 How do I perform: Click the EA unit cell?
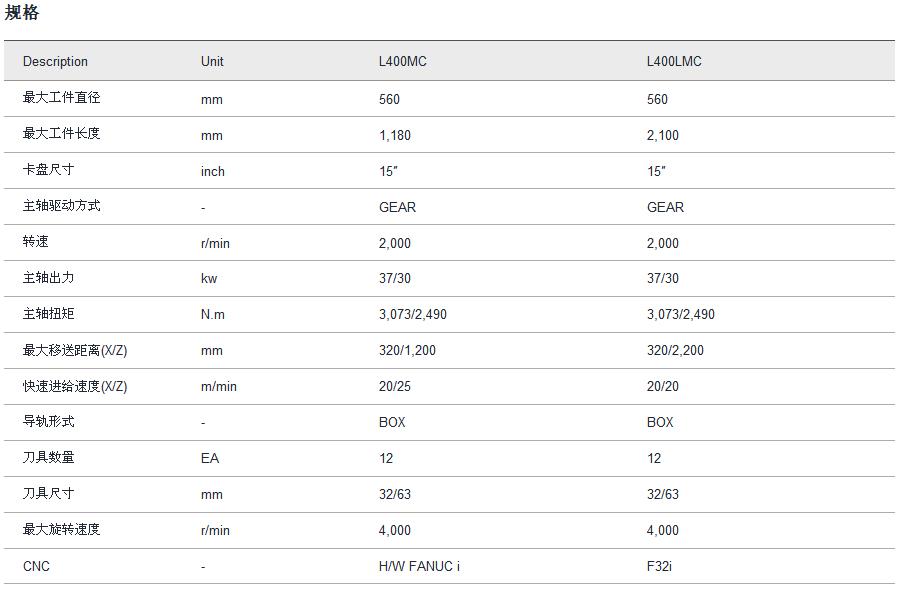click(210, 458)
